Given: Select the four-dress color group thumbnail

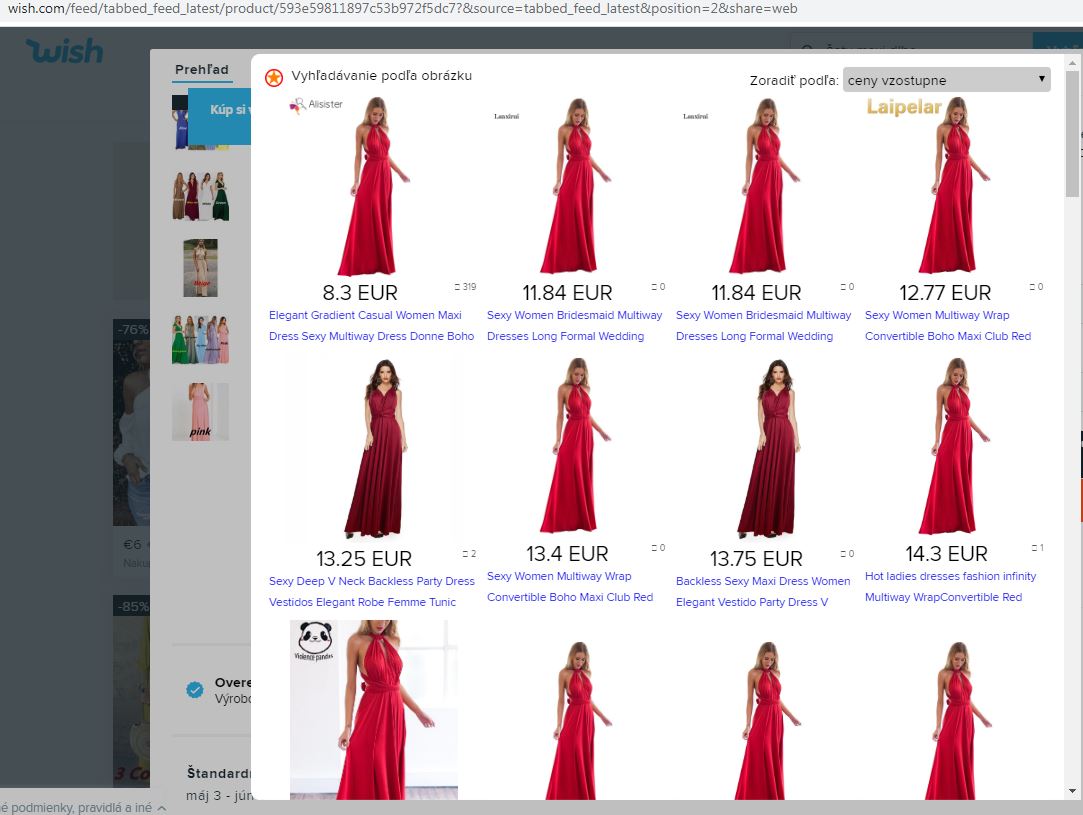Looking at the screenshot, I should (201, 196).
